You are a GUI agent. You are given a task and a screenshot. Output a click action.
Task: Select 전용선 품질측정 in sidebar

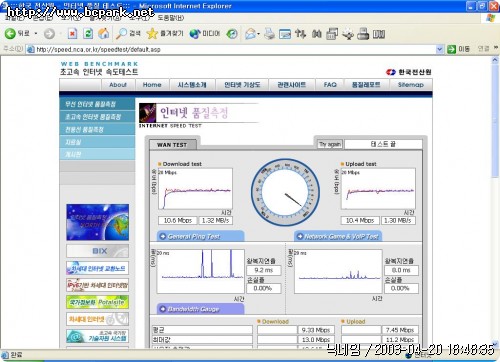coord(97,129)
